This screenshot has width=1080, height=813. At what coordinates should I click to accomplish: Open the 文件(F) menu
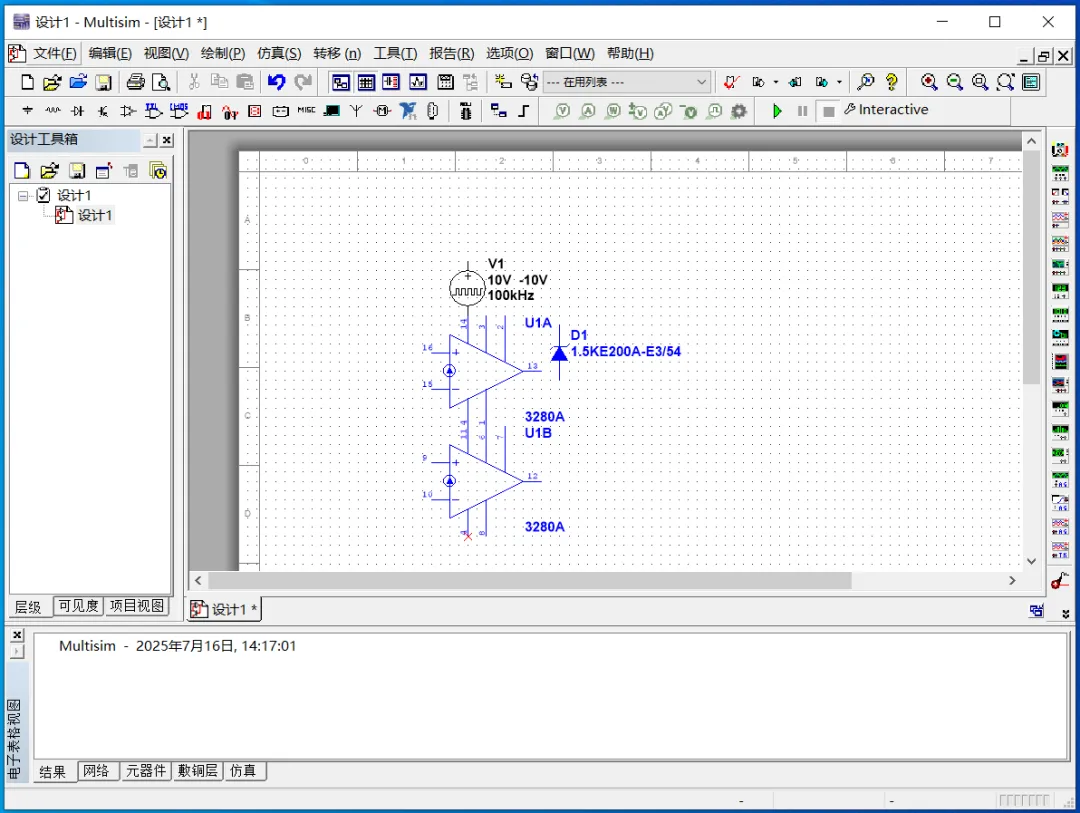(55, 53)
